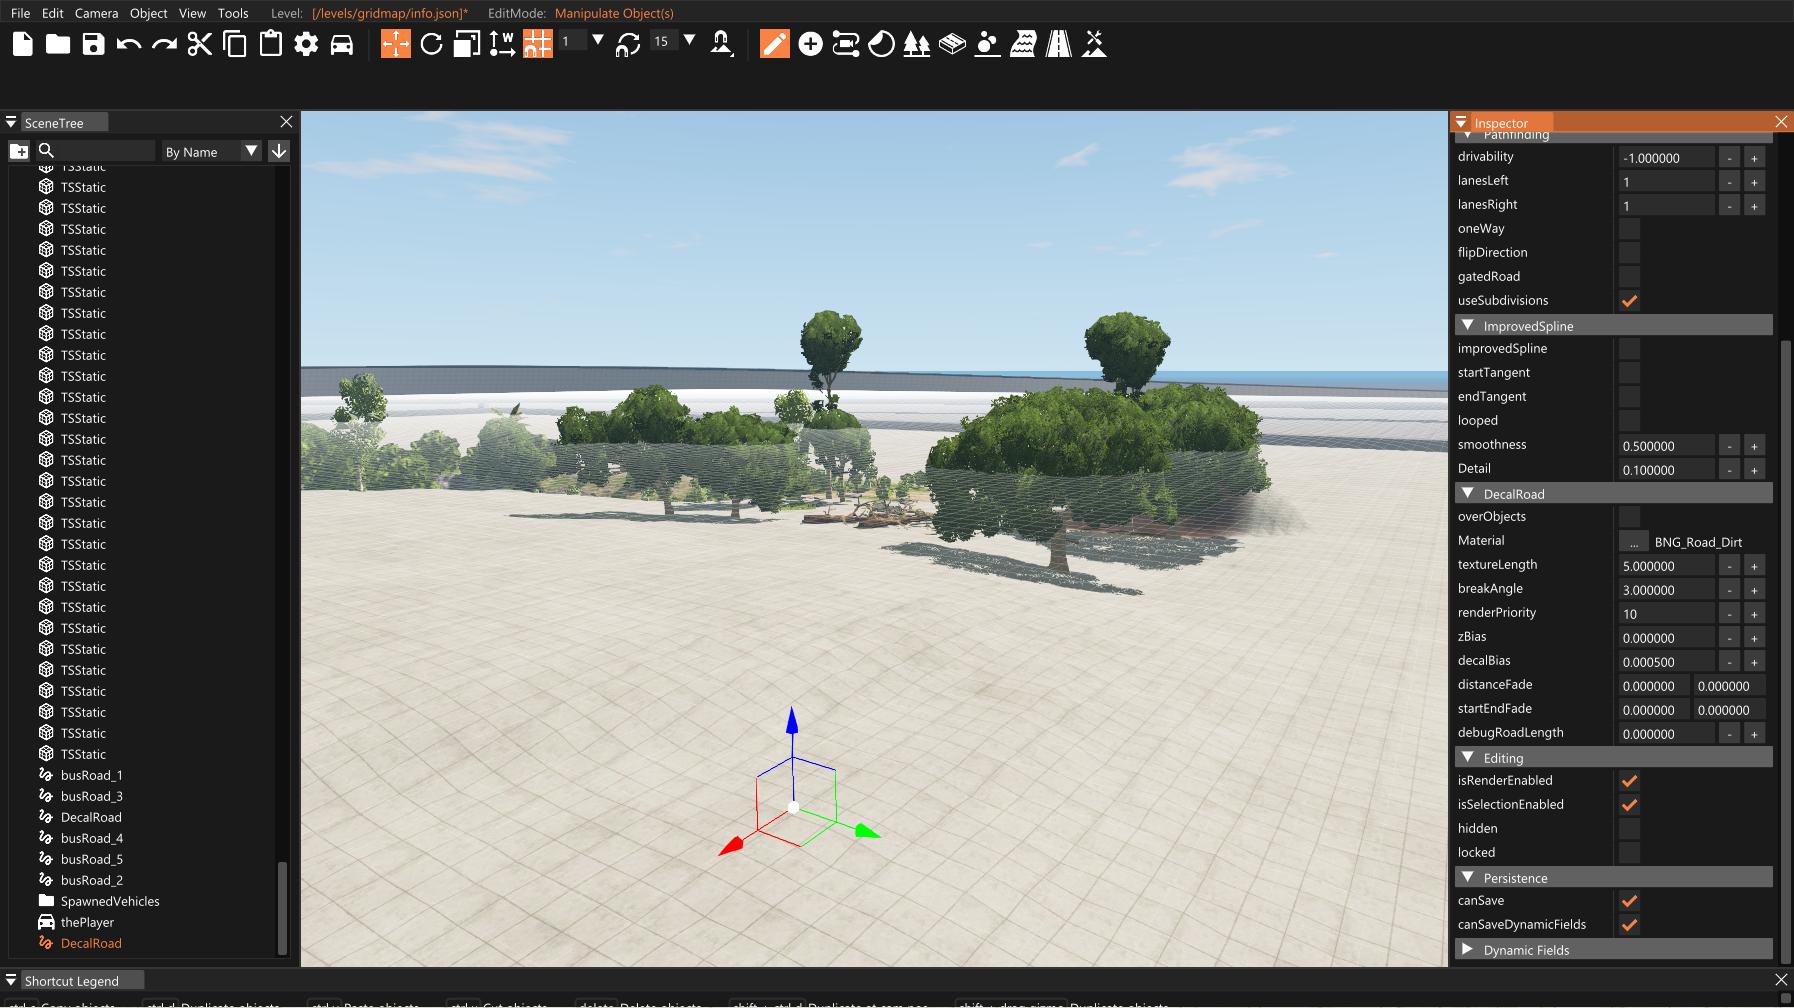Open the forest editor trees tool

point(917,44)
